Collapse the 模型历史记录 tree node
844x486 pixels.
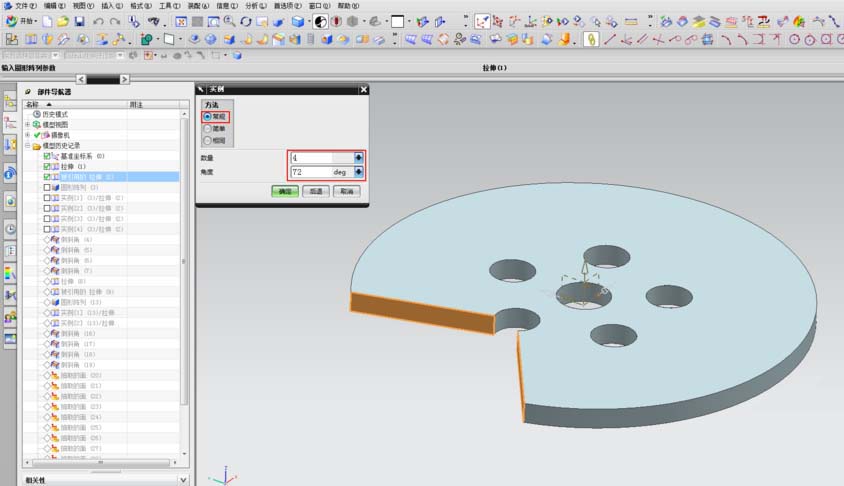pyautogui.click(x=27, y=146)
